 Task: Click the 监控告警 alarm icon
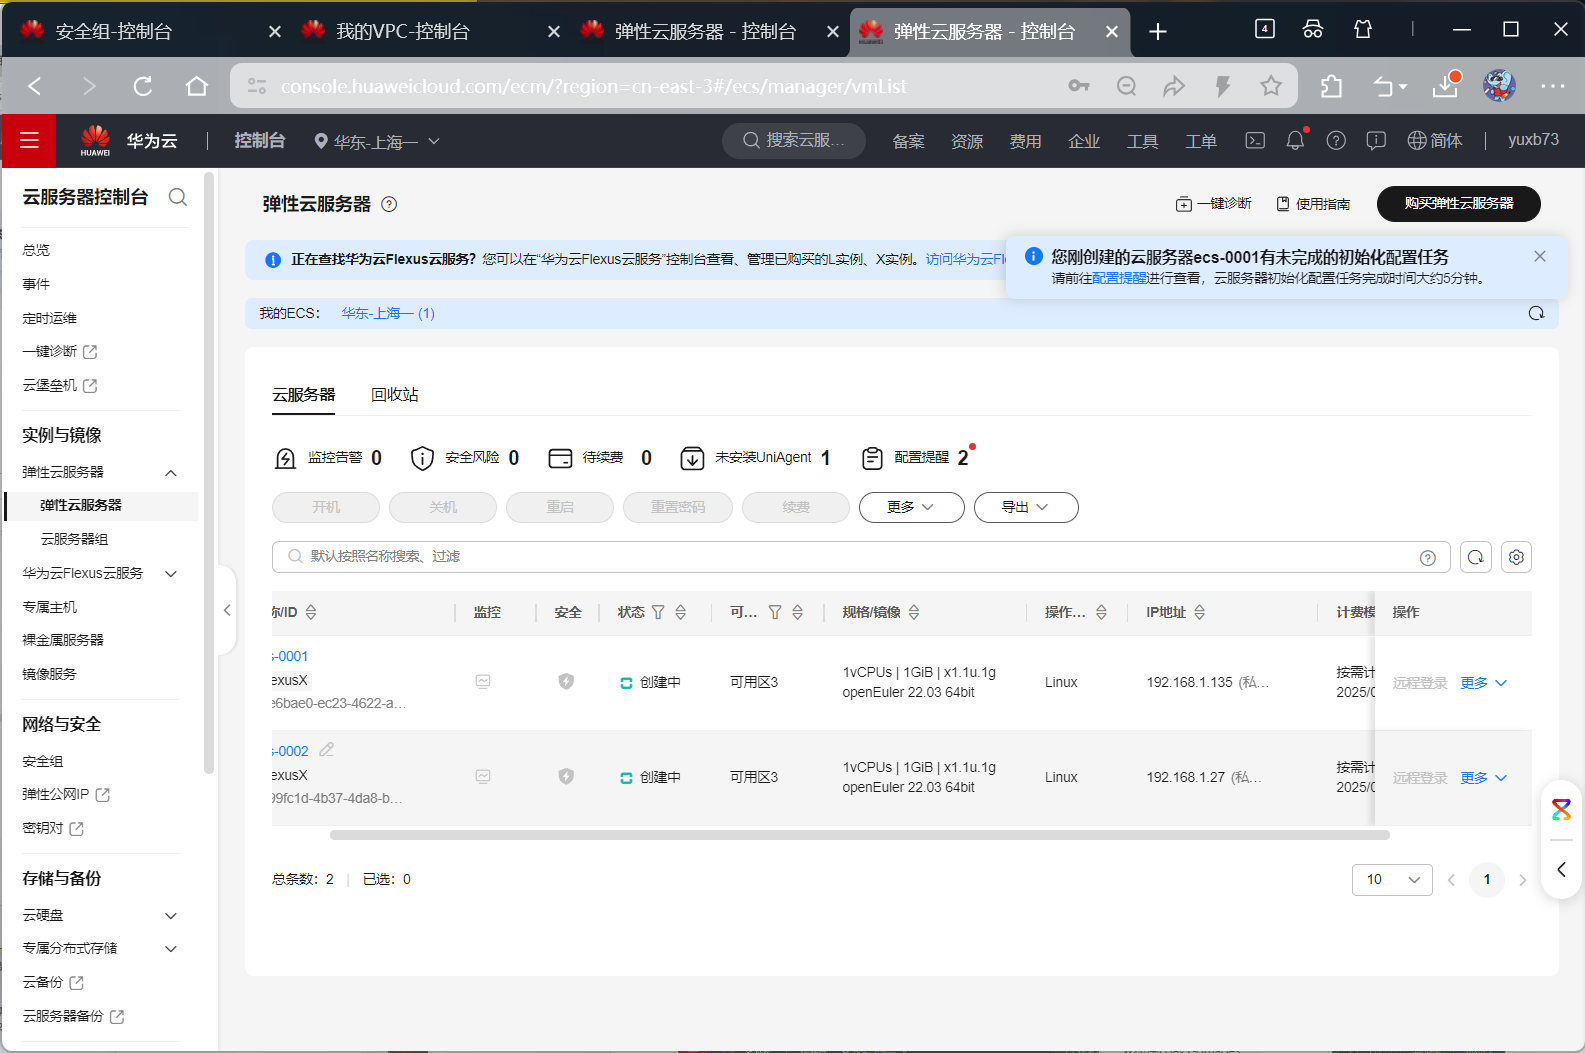pyautogui.click(x=285, y=458)
